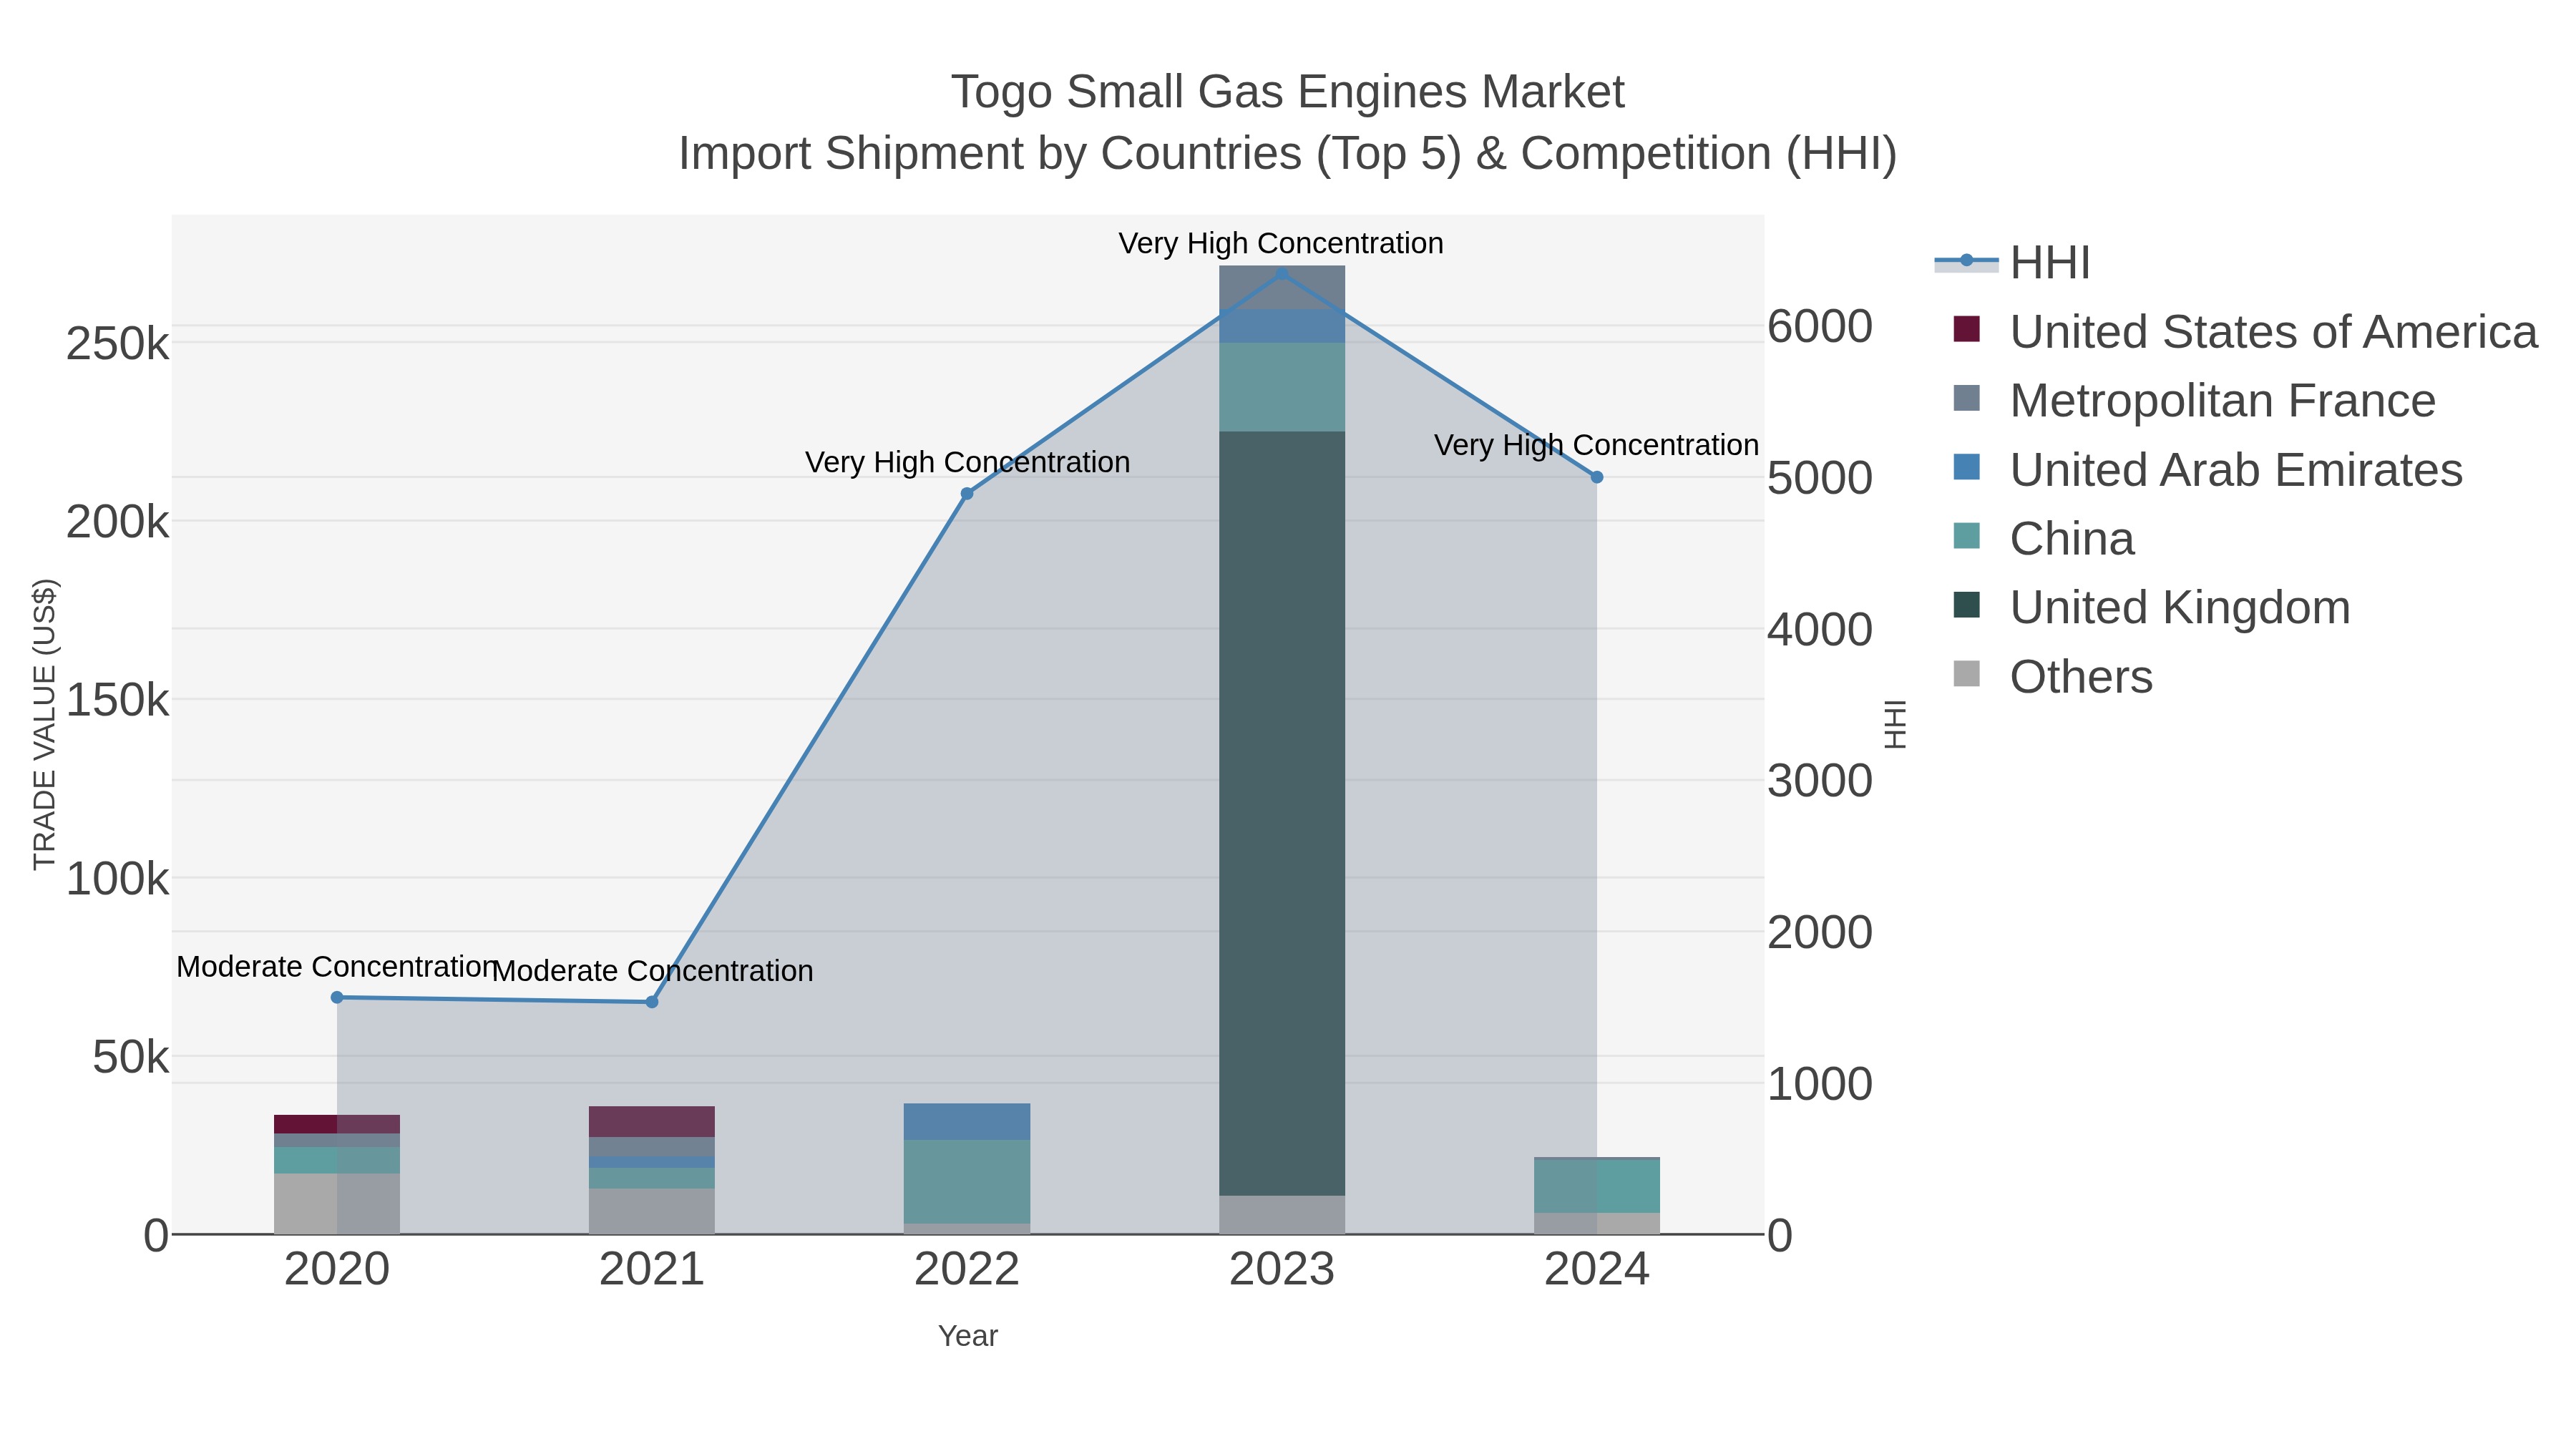Toggle Metropolitan France legend entry
2576x1449 pixels.
tap(2194, 401)
